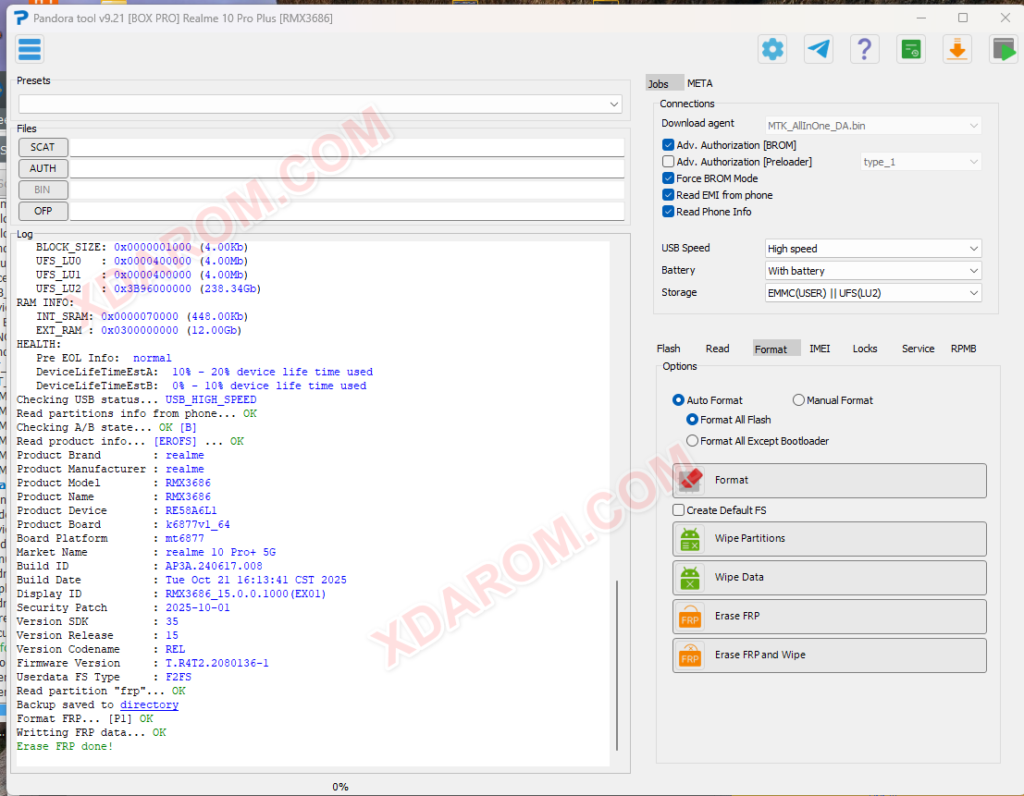
Task: Click the Erase FRP button
Action: pyautogui.click(x=829, y=616)
